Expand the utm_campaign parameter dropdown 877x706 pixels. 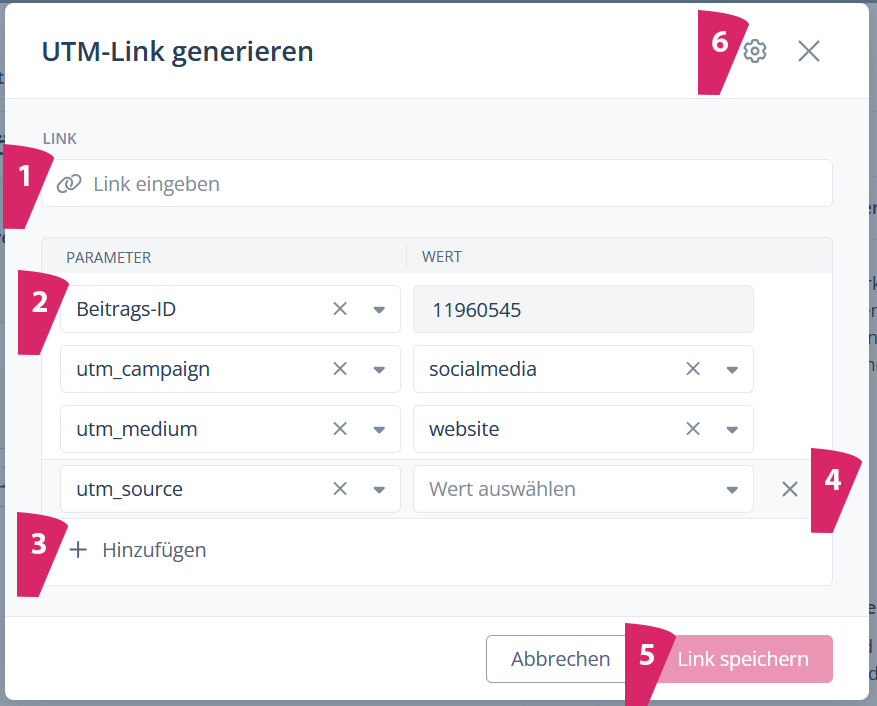tap(379, 370)
